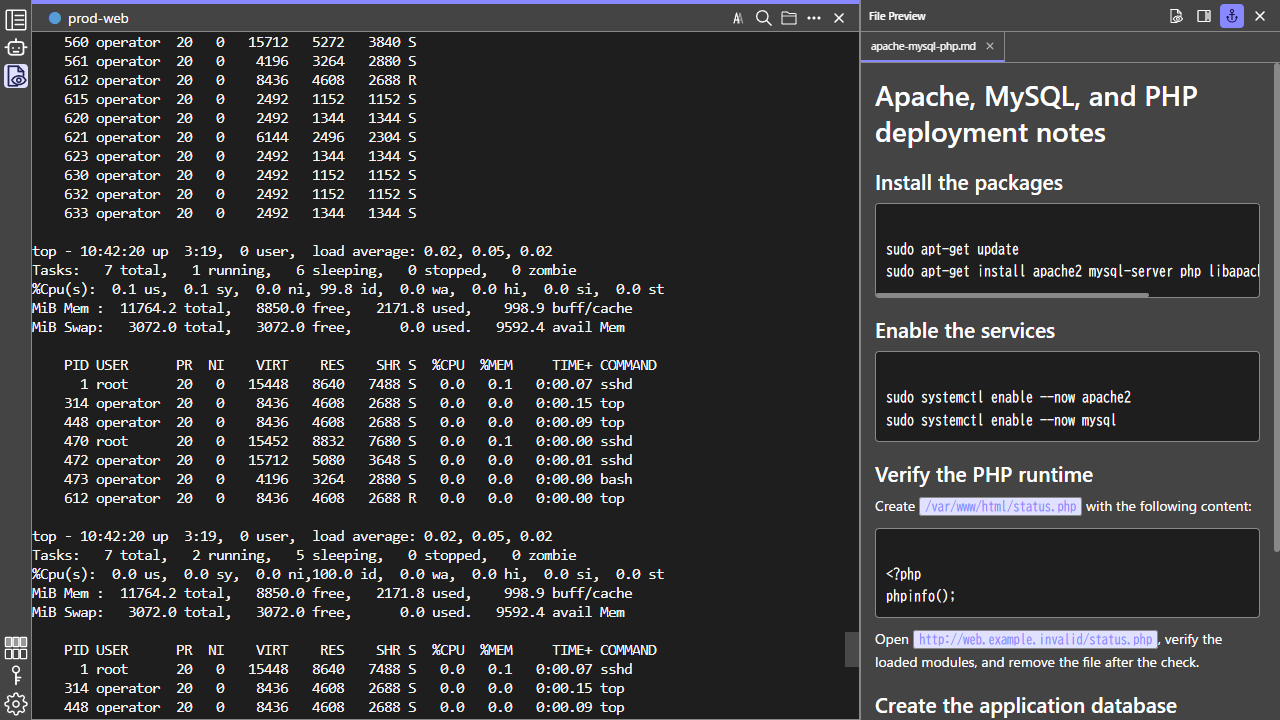Click the document preview icon in File Preview header
Viewport: 1280px width, 720px height.
(x=1177, y=16)
